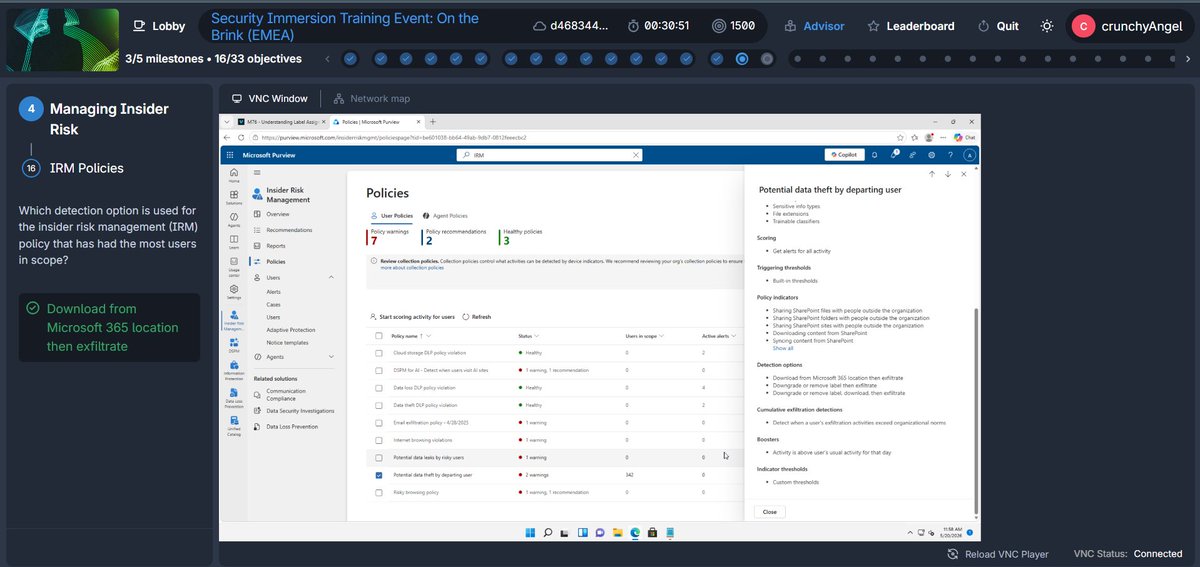Open DSPM in left rail
The width and height of the screenshot is (1200, 567).
[x=233, y=346]
